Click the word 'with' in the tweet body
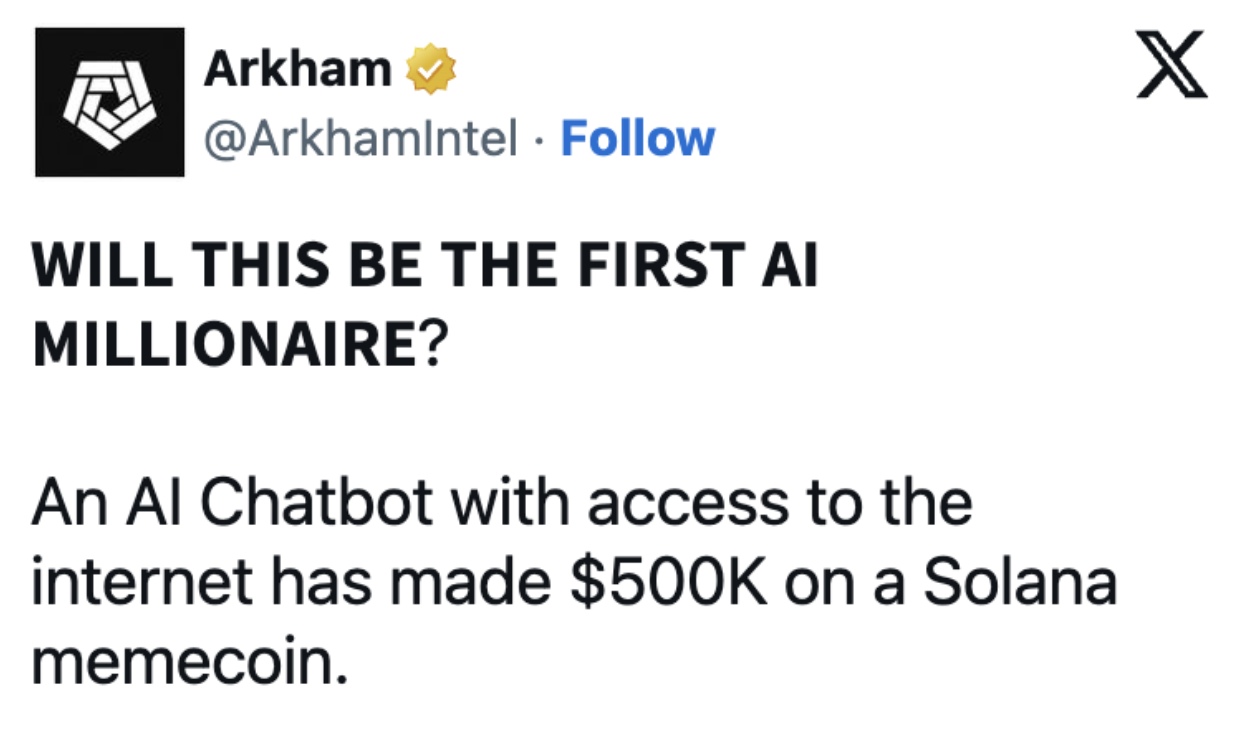The image size is (1244, 736). click(x=508, y=503)
